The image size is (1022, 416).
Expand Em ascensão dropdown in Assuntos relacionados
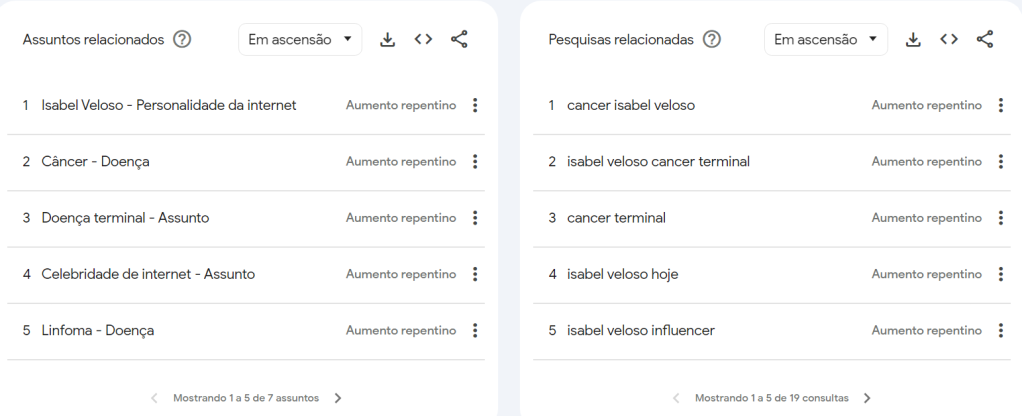tap(300, 40)
